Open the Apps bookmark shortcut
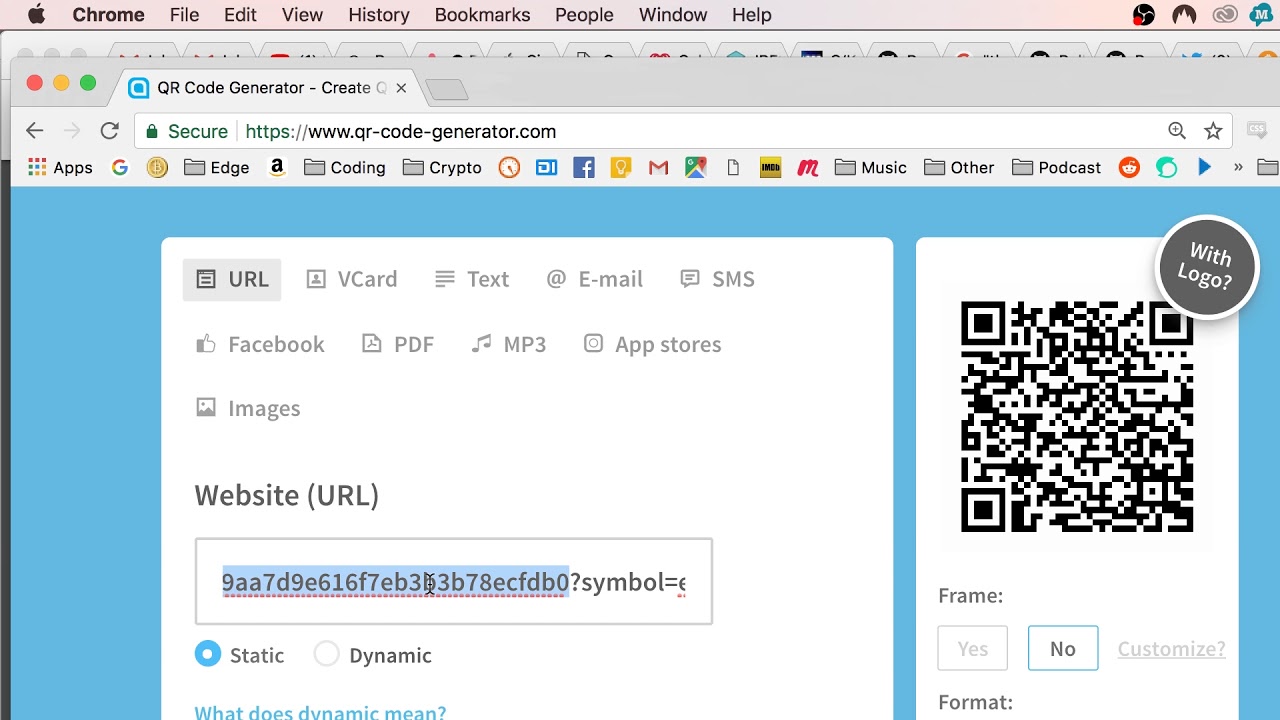1280x720 pixels. 60,168
